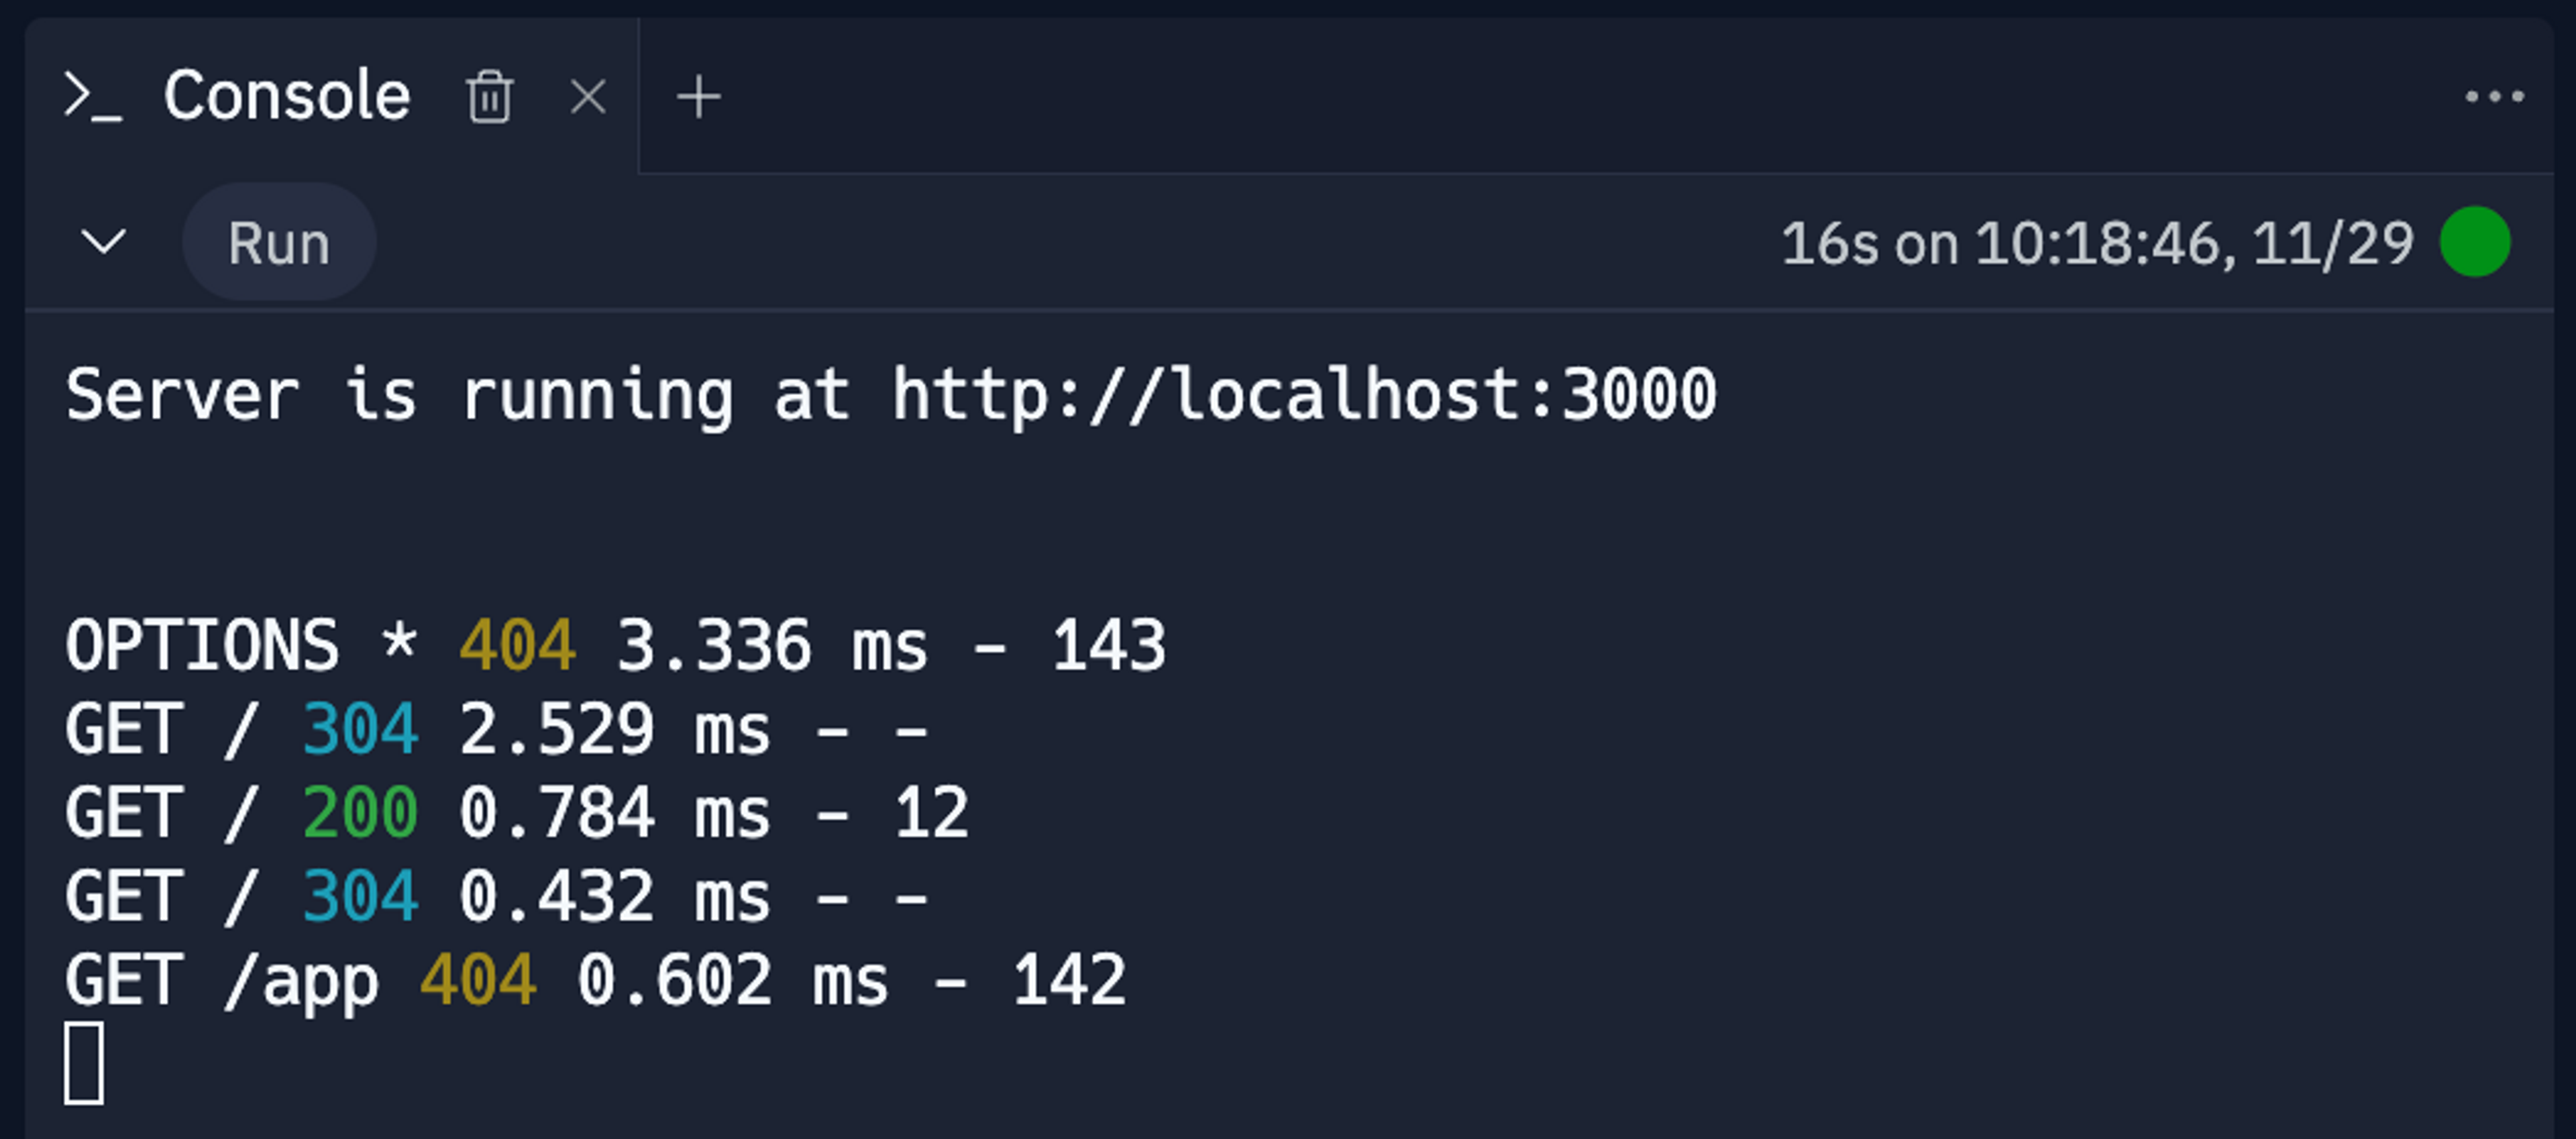Collapse the Run output chevron
This screenshot has height=1139, width=2576.
(x=103, y=242)
